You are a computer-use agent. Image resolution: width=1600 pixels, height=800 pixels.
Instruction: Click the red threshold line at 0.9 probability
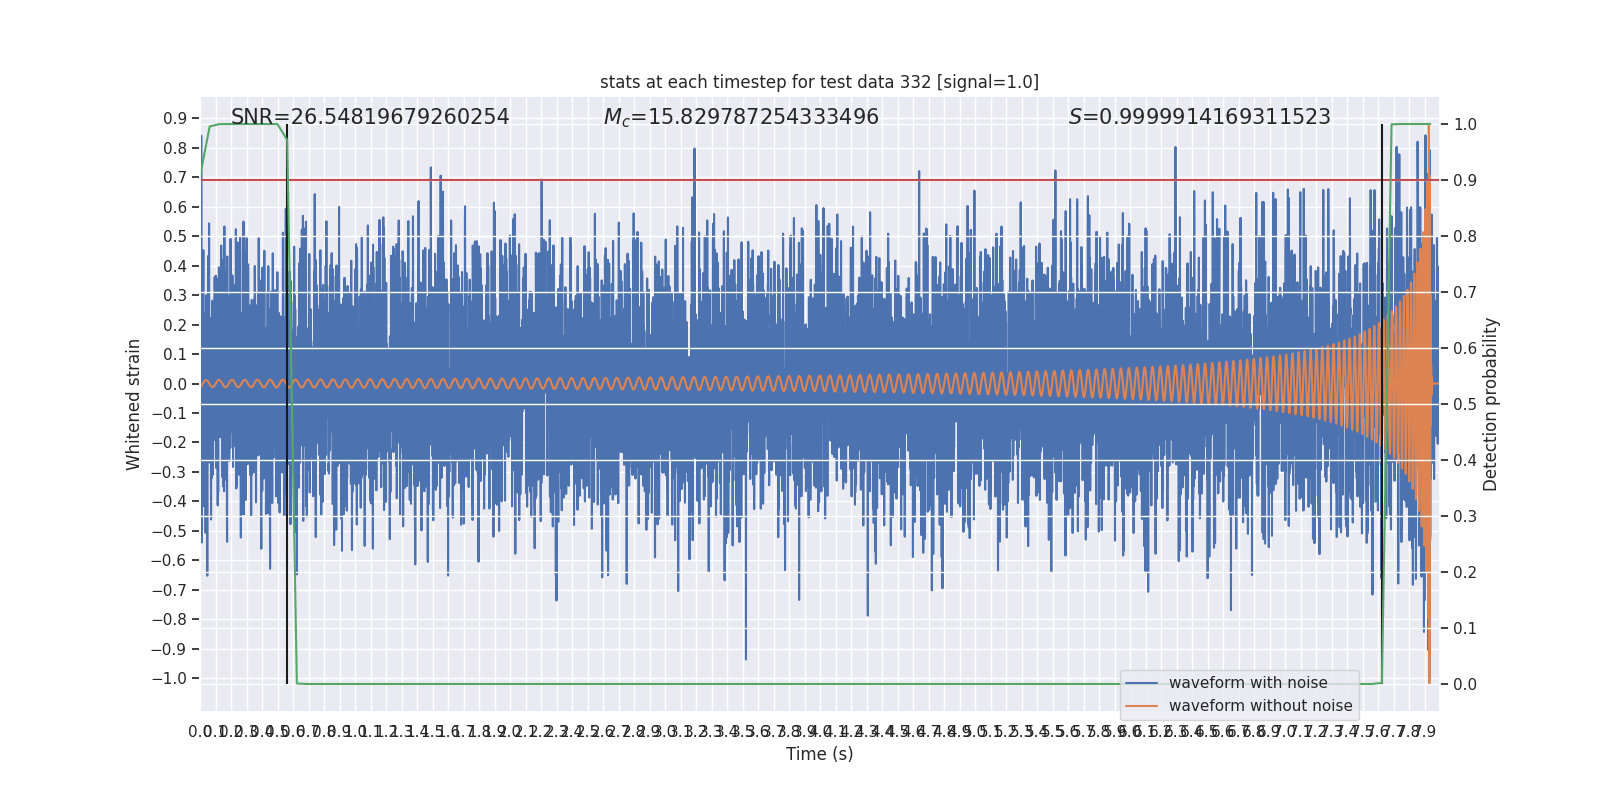(819, 180)
